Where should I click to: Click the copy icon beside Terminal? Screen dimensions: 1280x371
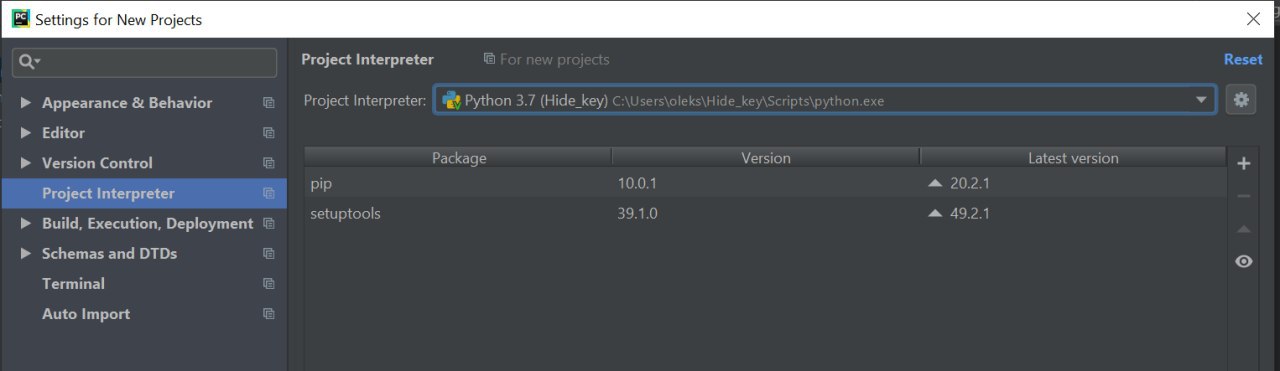[x=268, y=284]
